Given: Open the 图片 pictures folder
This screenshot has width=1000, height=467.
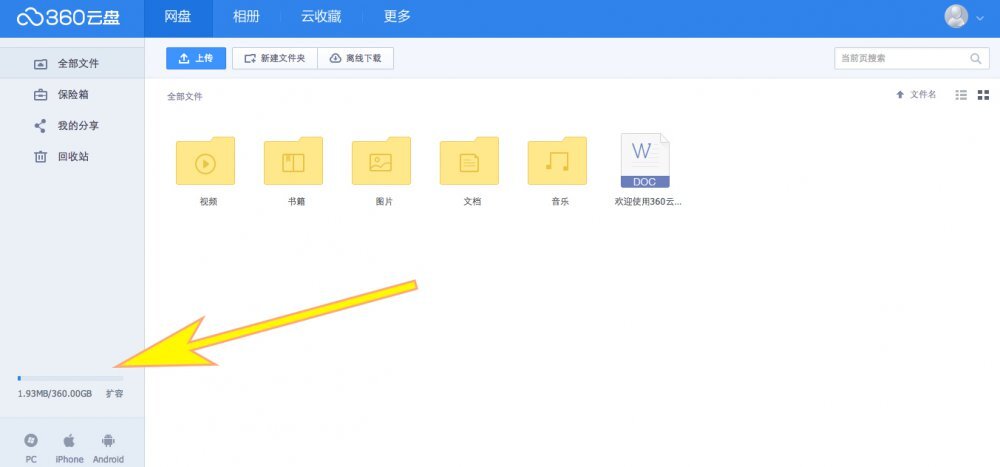Looking at the screenshot, I should click(x=381, y=162).
